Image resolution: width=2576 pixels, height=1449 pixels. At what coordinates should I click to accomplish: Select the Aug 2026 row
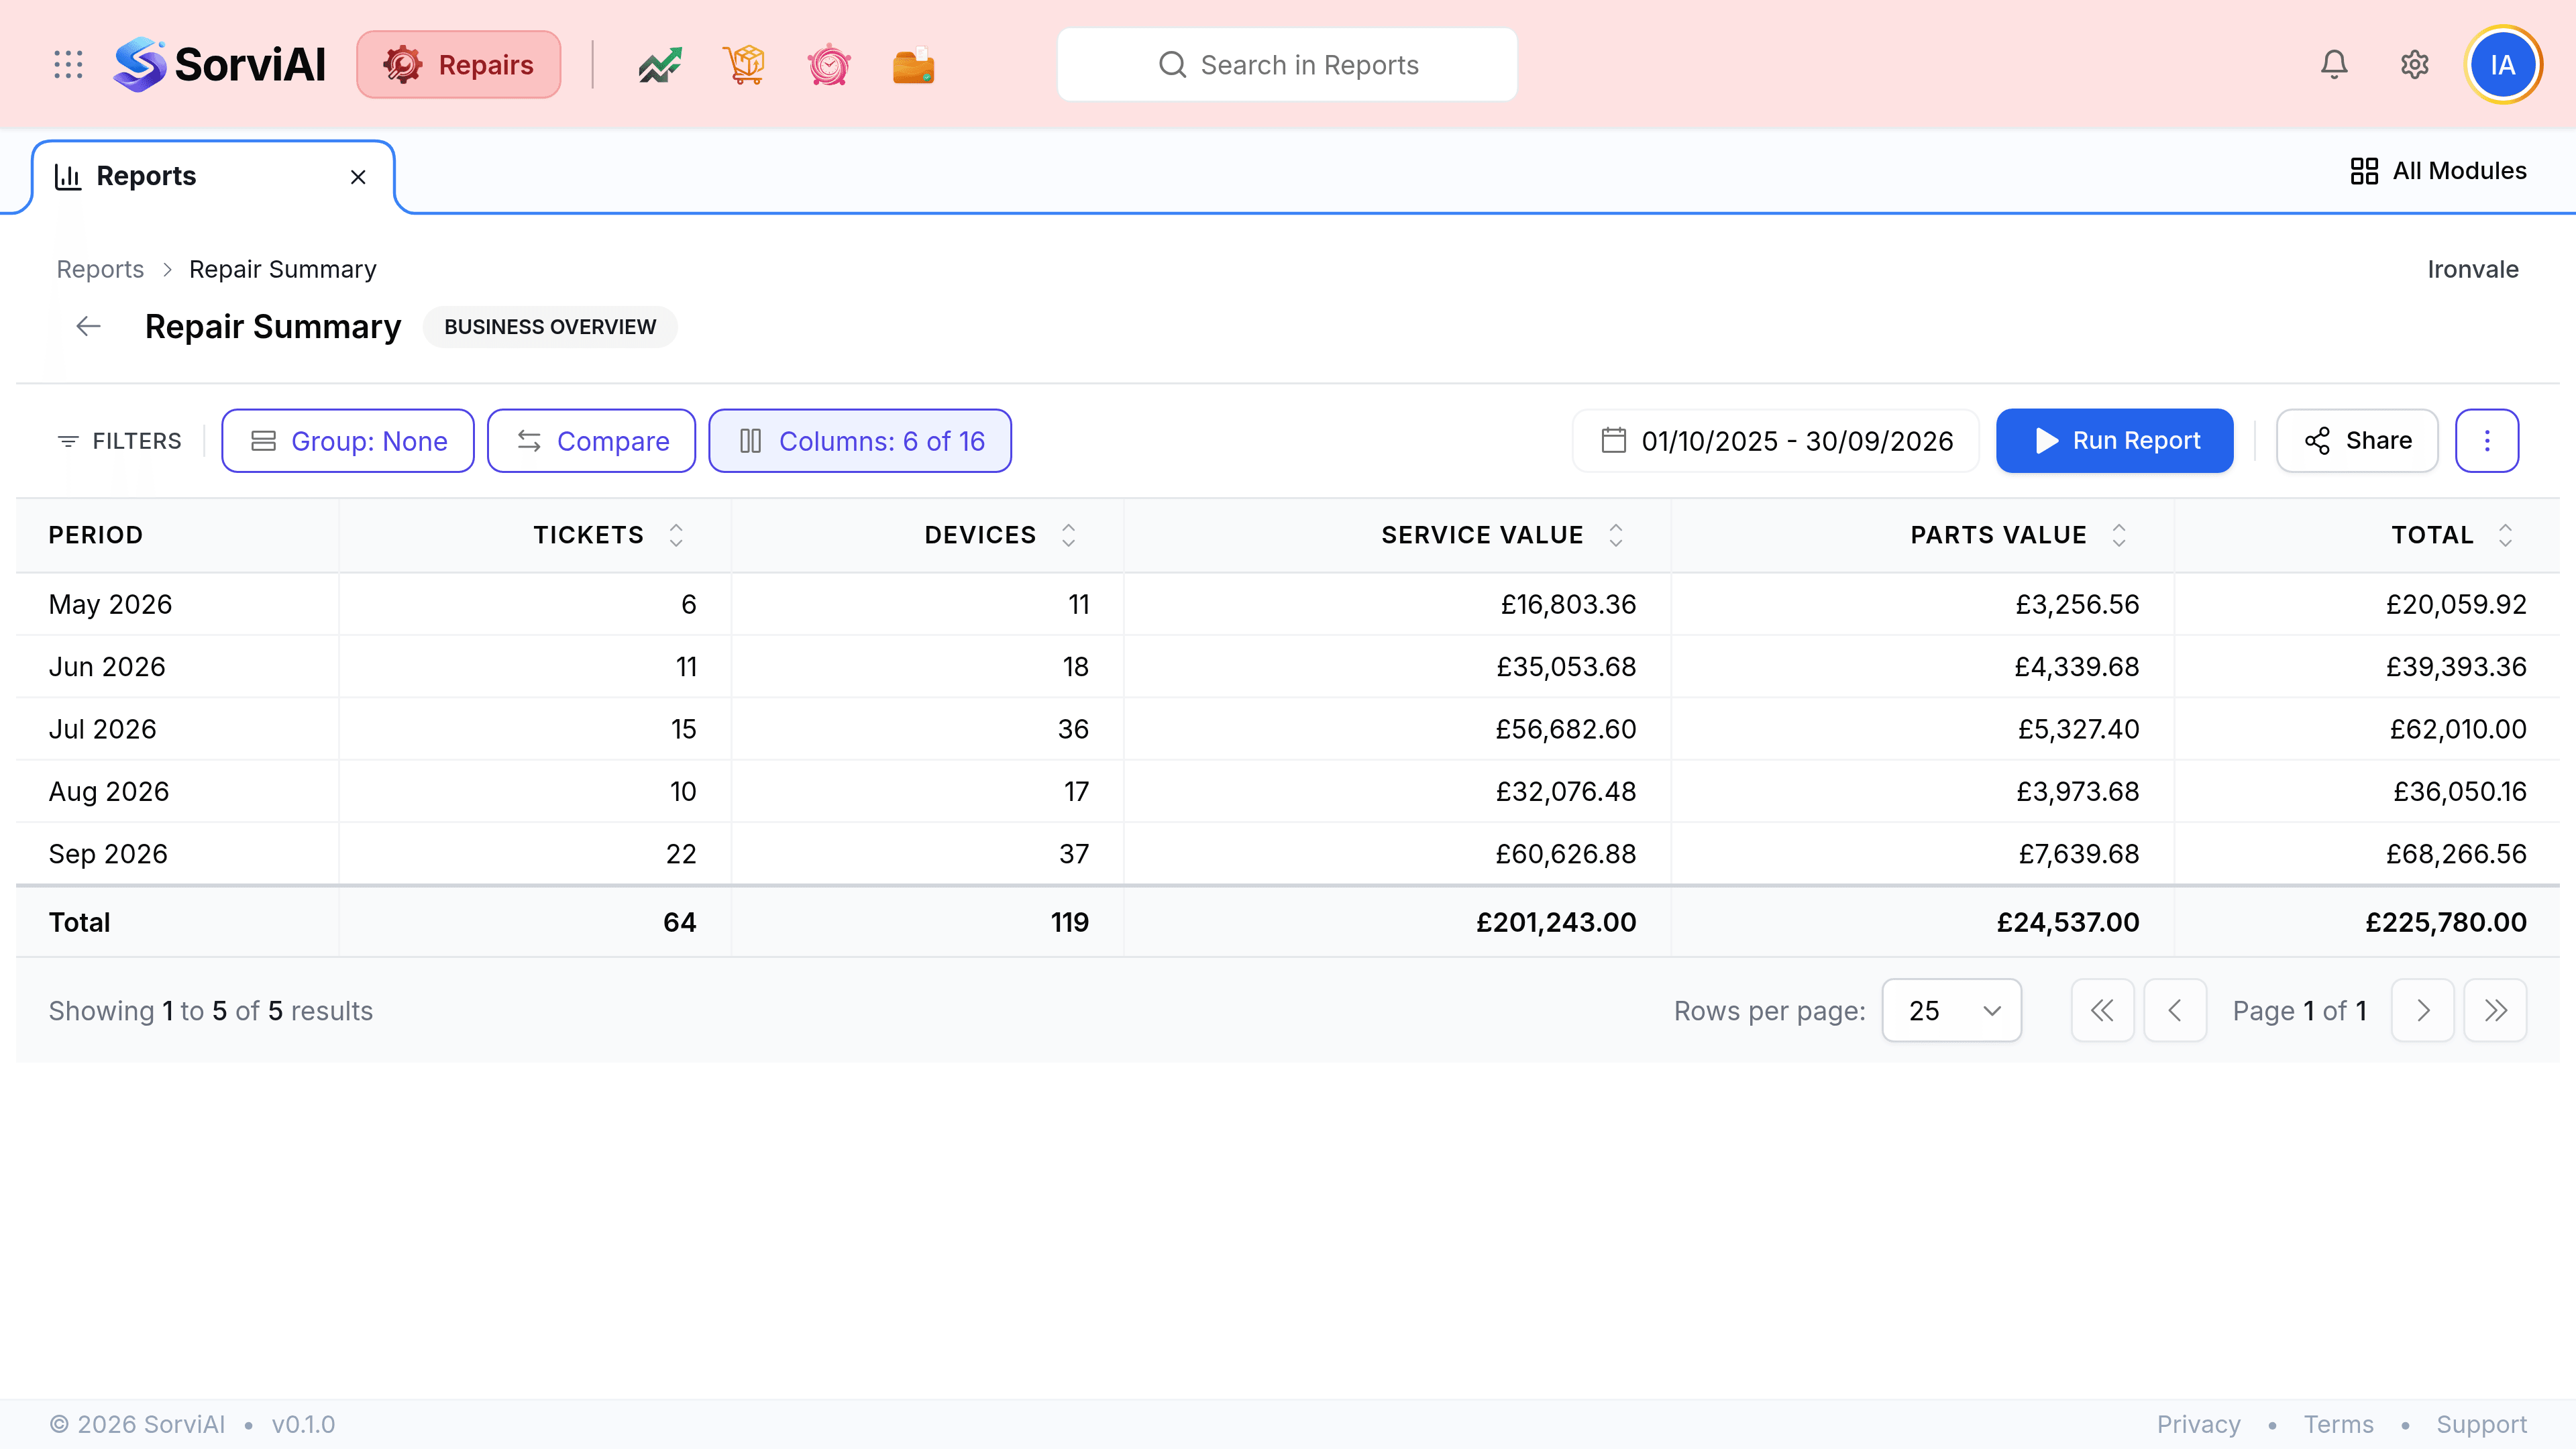pos(1287,792)
